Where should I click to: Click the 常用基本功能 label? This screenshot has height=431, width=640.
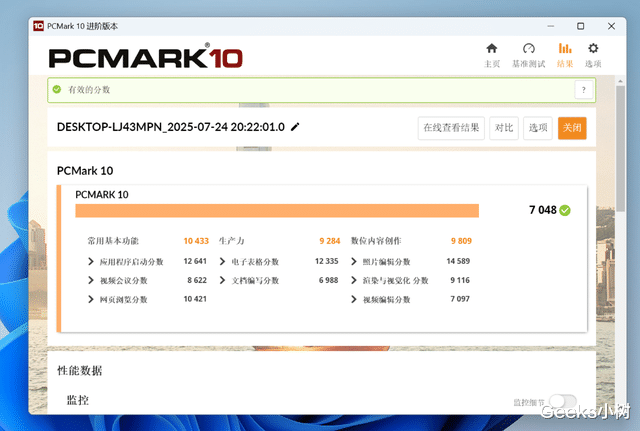pyautogui.click(x=113, y=241)
